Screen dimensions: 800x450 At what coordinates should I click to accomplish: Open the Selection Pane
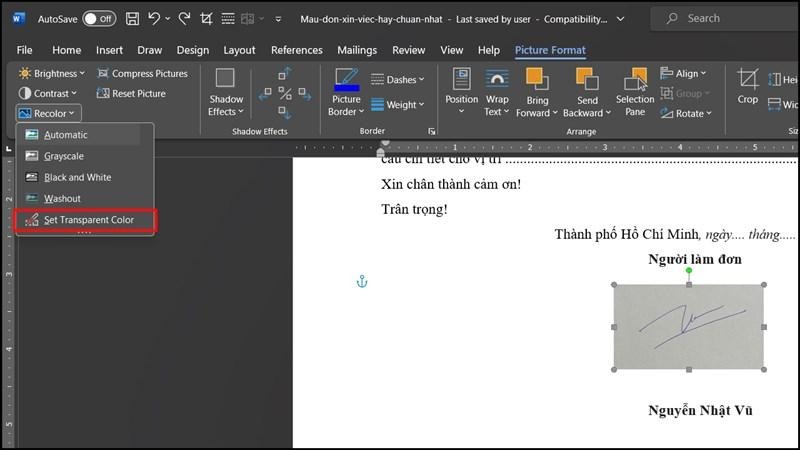pyautogui.click(x=634, y=91)
